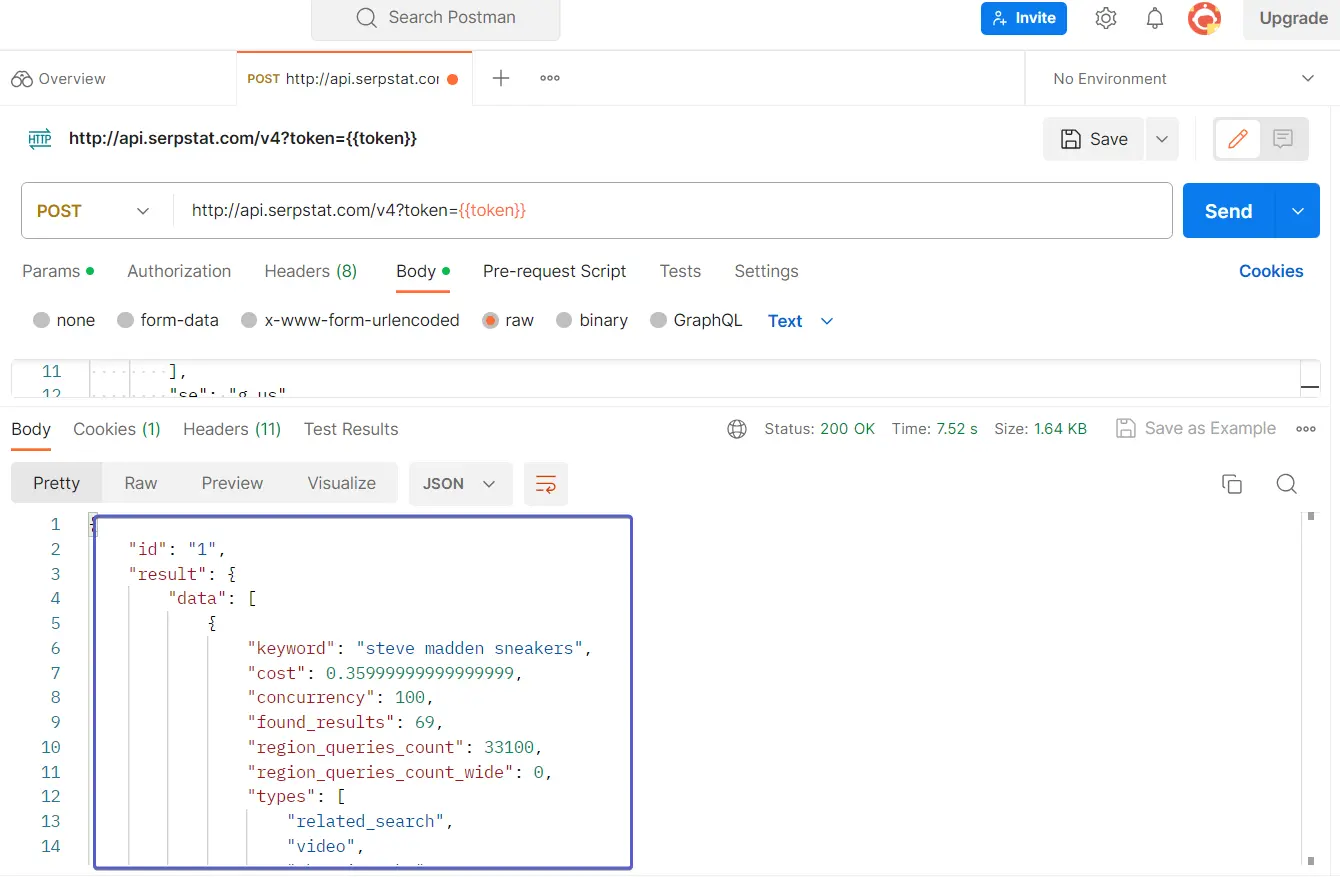Image resolution: width=1340 pixels, height=877 pixels.
Task: Search the response with magnifier icon
Action: click(1287, 484)
